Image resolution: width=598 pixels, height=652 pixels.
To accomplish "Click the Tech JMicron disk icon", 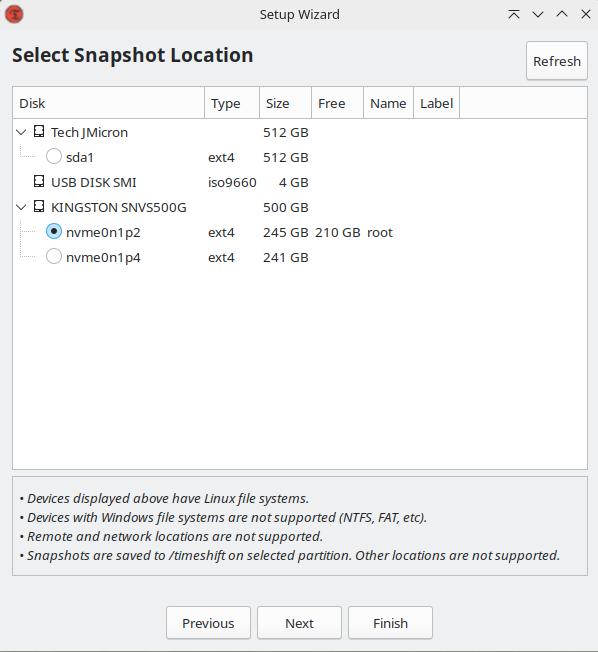I will click(39, 132).
